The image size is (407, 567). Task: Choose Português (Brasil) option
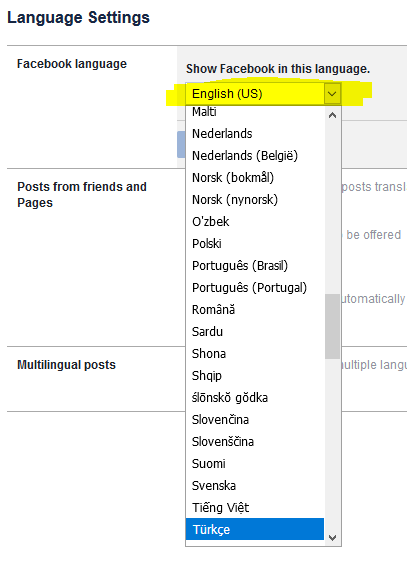click(x=255, y=266)
